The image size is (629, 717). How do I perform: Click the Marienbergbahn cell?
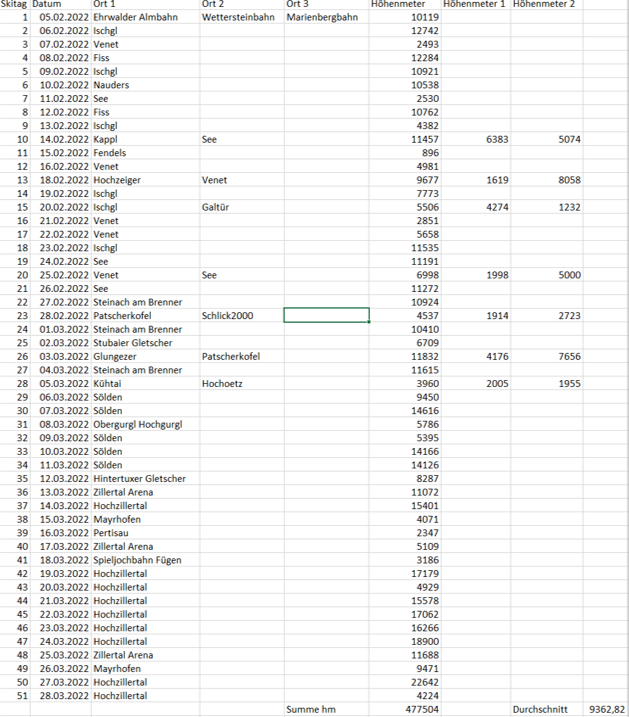[x=322, y=18]
